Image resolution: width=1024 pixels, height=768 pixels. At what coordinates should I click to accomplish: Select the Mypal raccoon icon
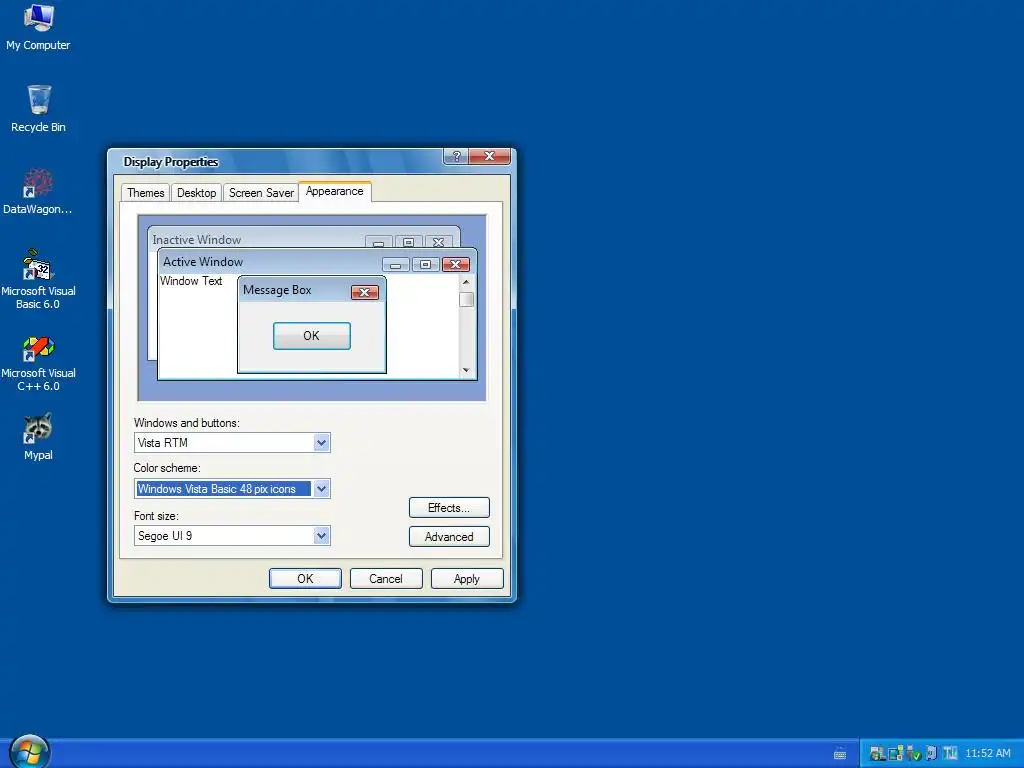click(x=38, y=437)
